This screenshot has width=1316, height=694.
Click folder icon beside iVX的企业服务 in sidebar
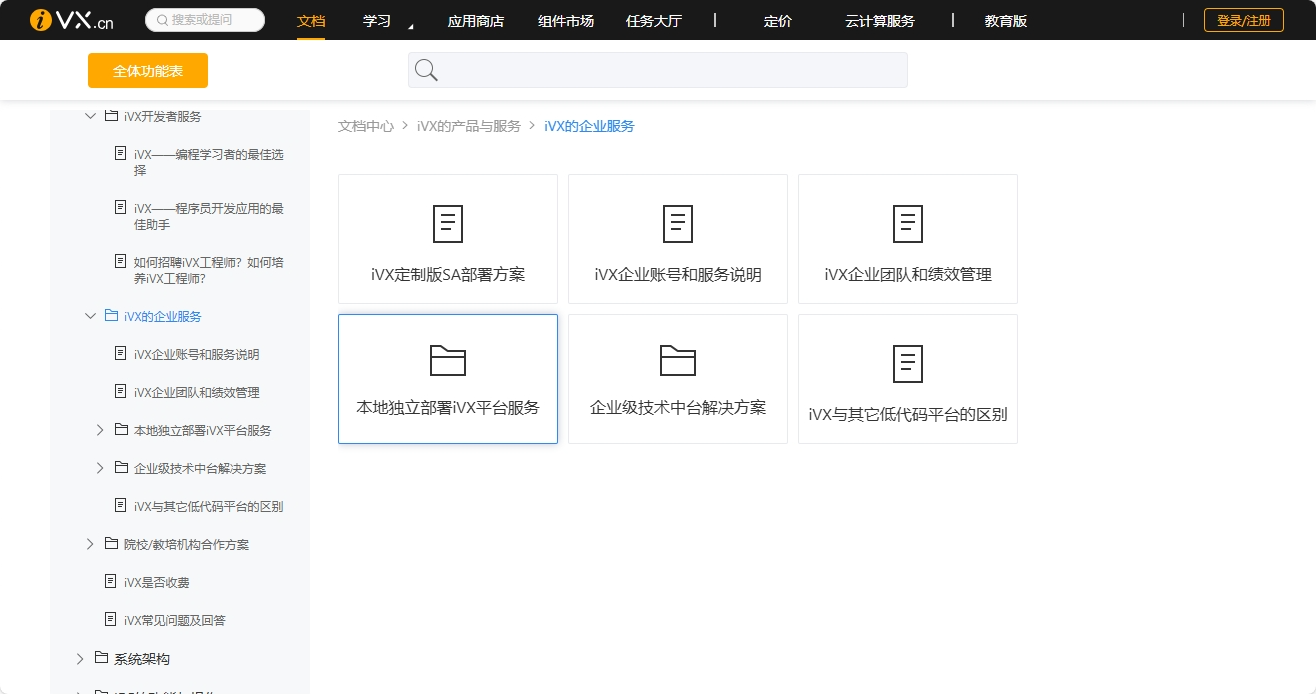point(111,316)
